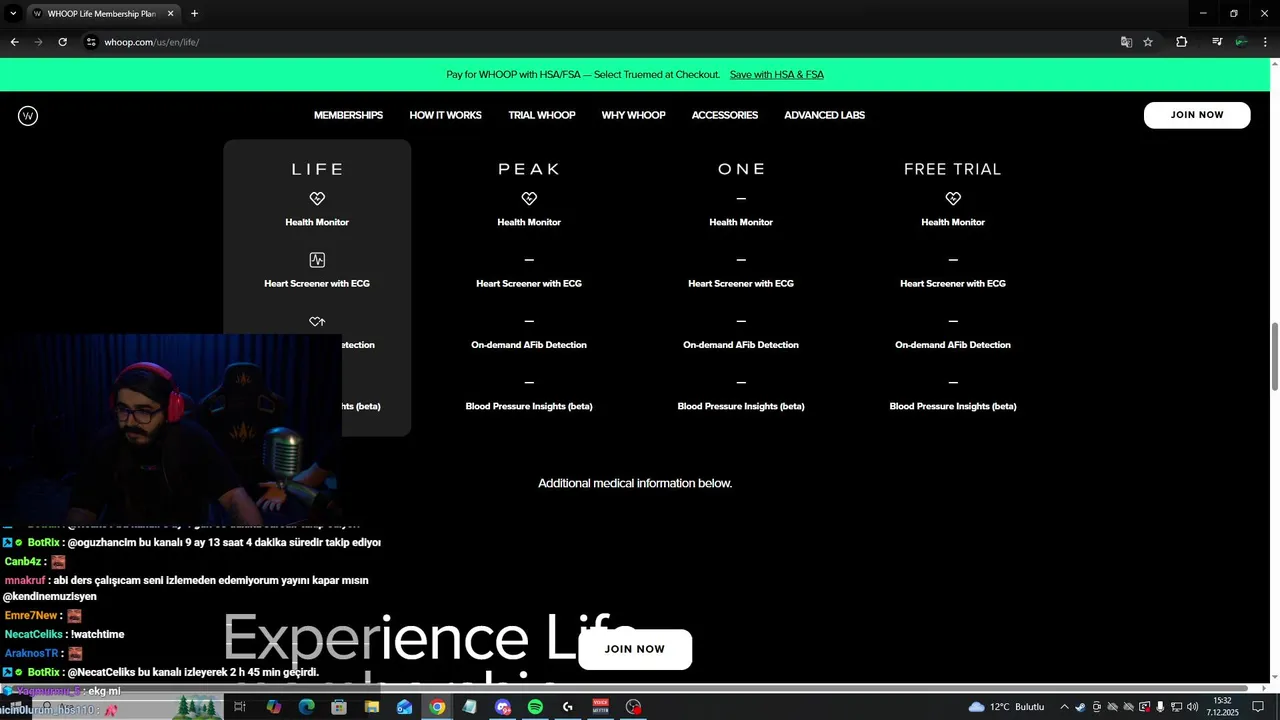This screenshot has width=1280, height=720.
Task: Open the WHY WHOOP menu item
Action: (x=633, y=115)
